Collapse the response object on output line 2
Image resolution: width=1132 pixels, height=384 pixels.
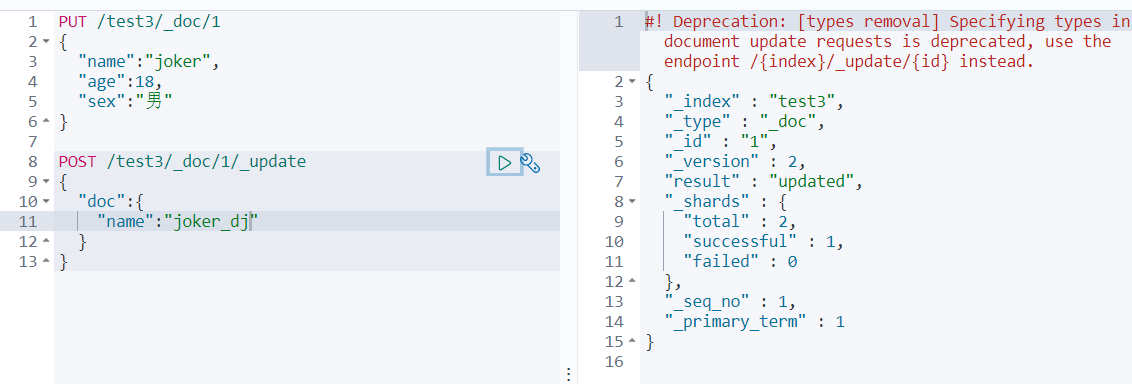[632, 82]
